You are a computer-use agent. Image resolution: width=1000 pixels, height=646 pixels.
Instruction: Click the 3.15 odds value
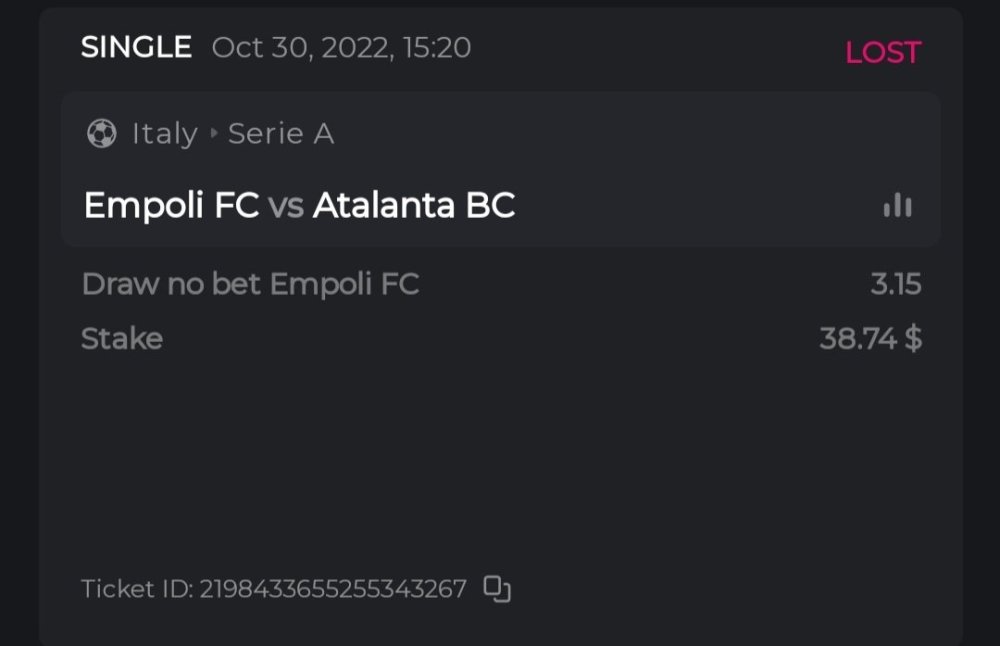click(x=895, y=284)
